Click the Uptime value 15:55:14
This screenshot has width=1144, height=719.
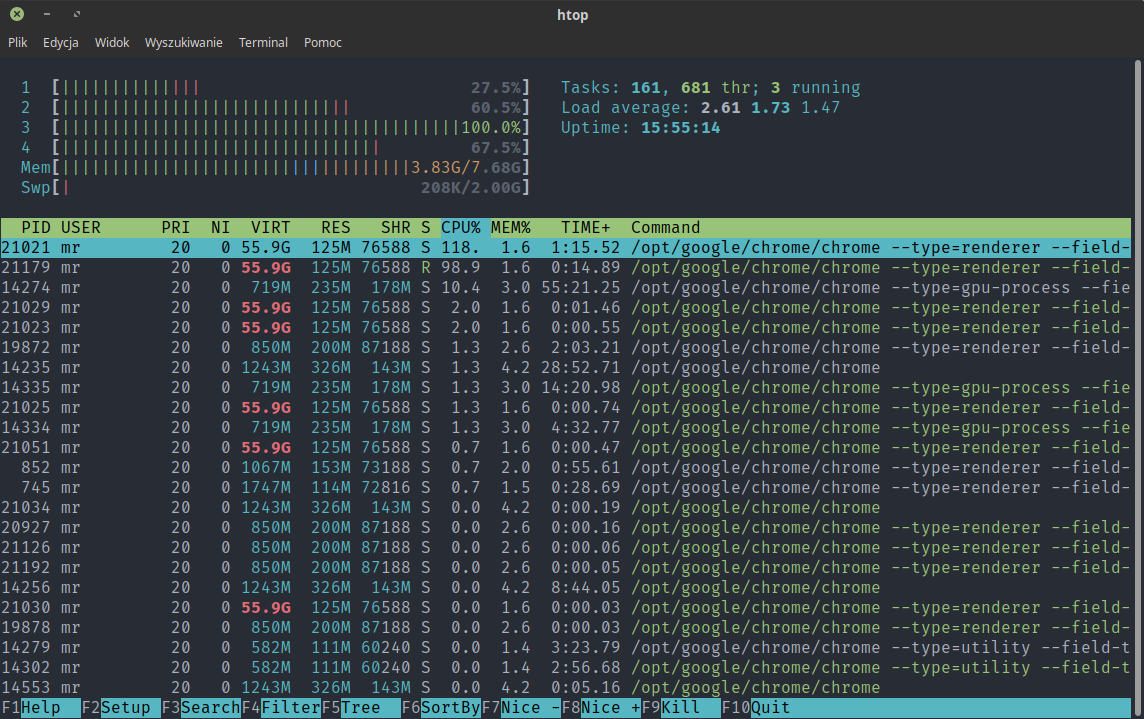point(680,128)
